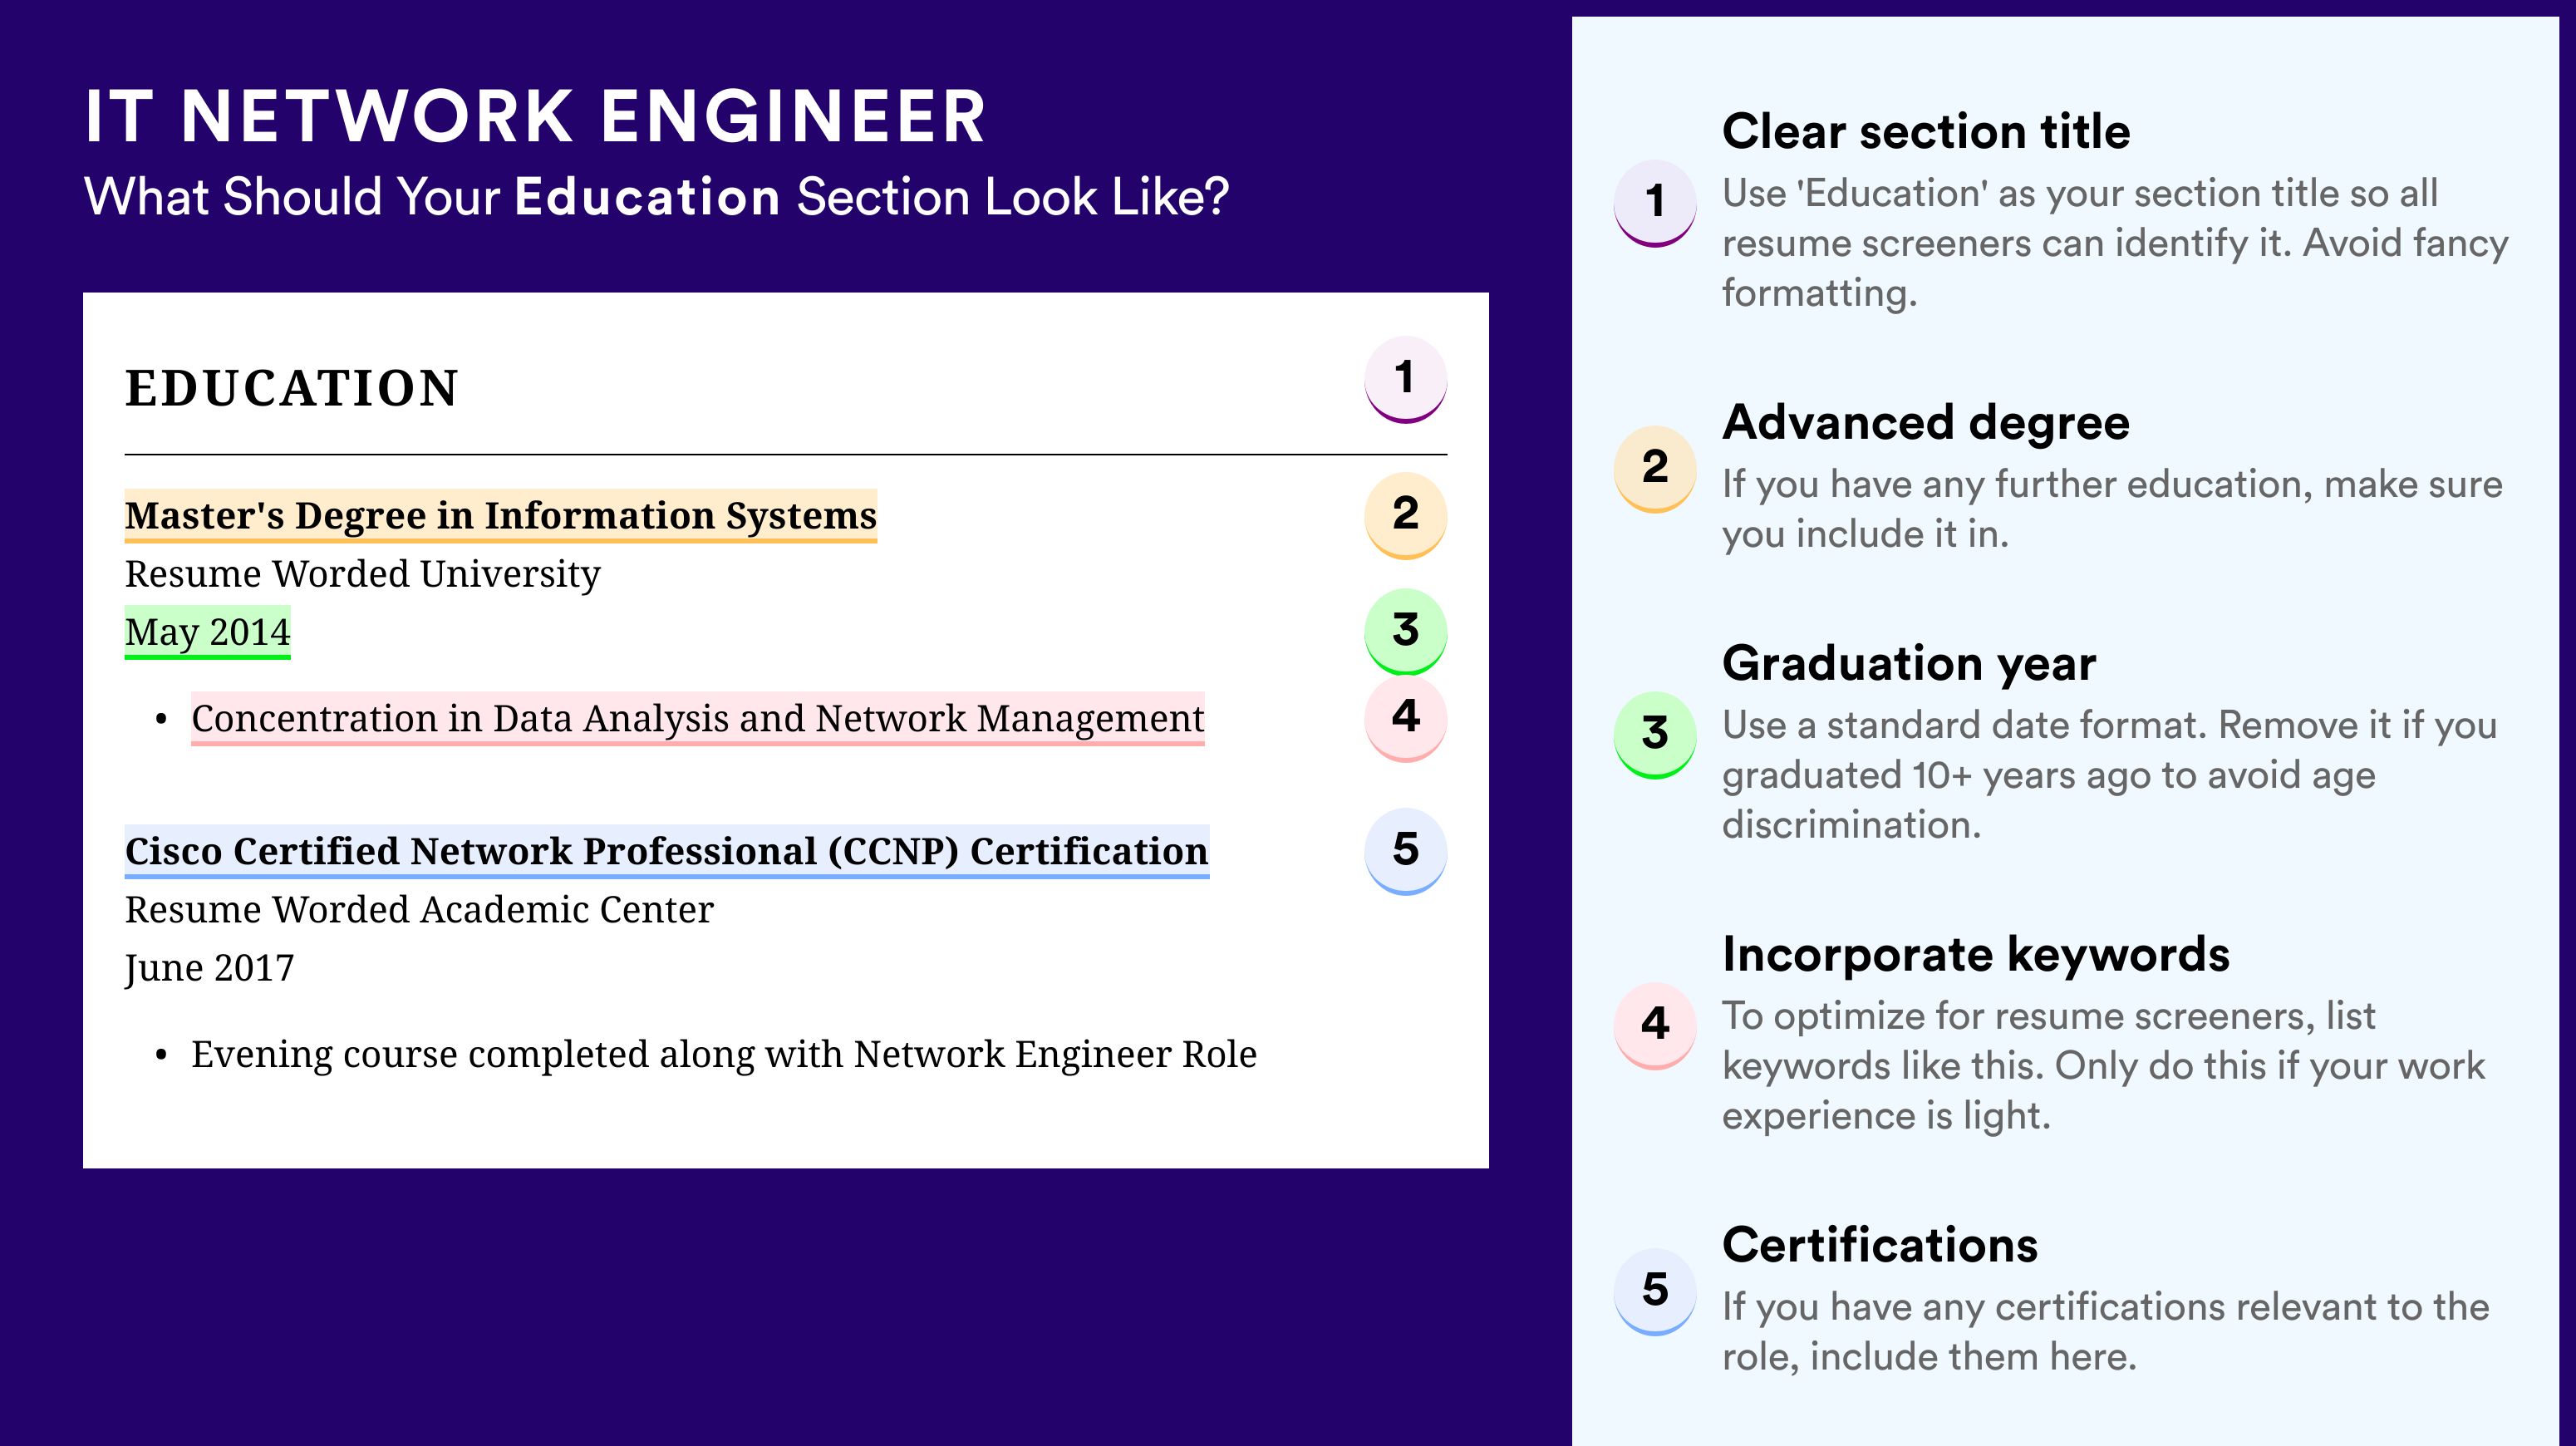Click purple badge 1 beside EDUCATION heading
The image size is (2576, 1446).
1405,379
